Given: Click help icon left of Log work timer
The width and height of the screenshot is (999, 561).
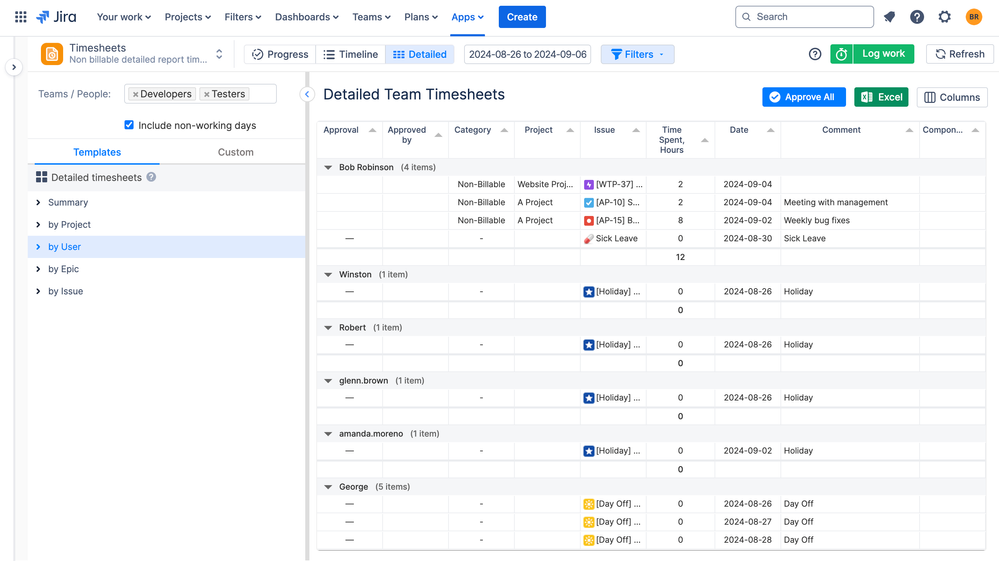Looking at the screenshot, I should point(815,54).
